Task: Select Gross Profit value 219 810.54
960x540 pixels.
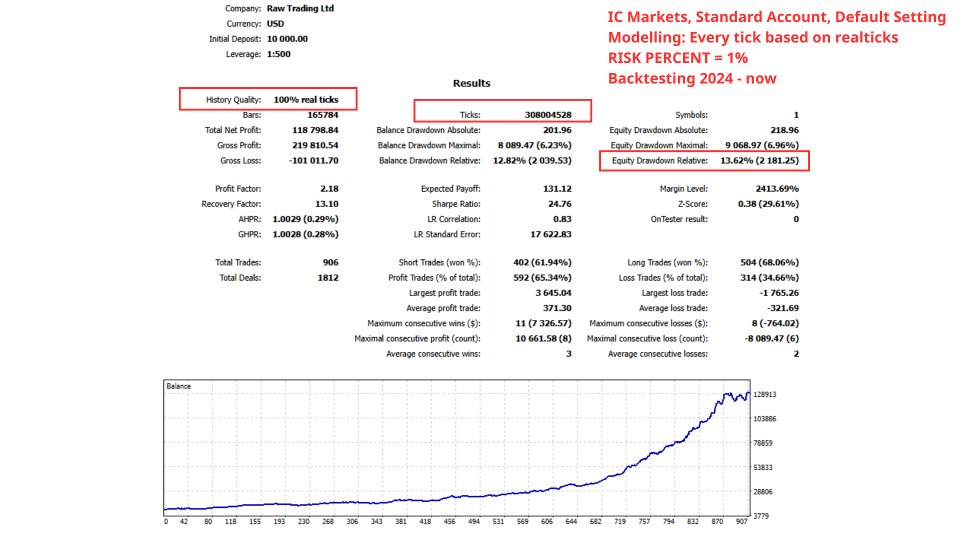Action: tap(315, 146)
